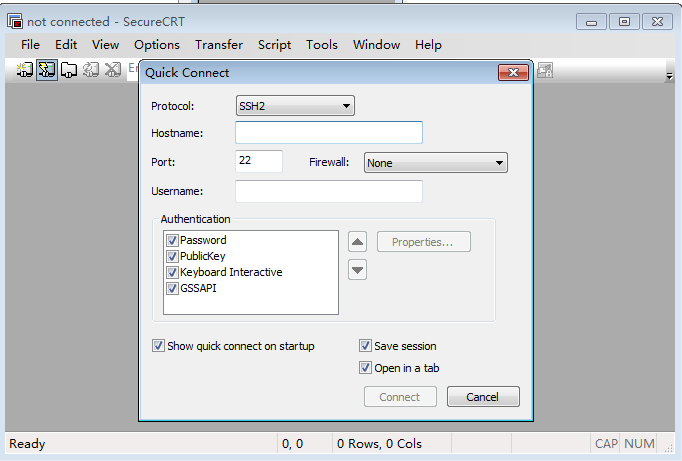Click the Port field containing 22
This screenshot has height=461, width=682.
[259, 161]
